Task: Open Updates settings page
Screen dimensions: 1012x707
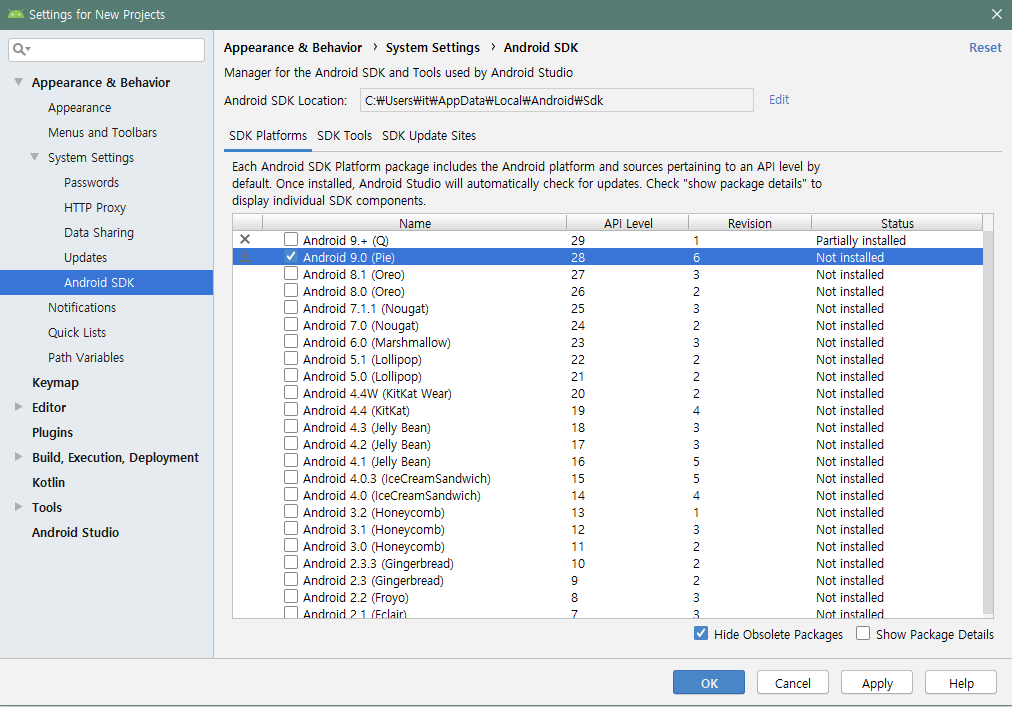Action: point(85,258)
